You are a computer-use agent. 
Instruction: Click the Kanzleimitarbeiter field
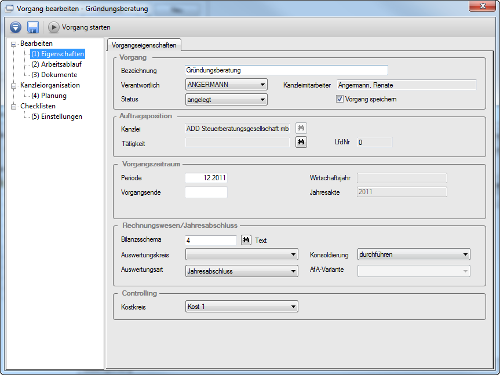406,85
